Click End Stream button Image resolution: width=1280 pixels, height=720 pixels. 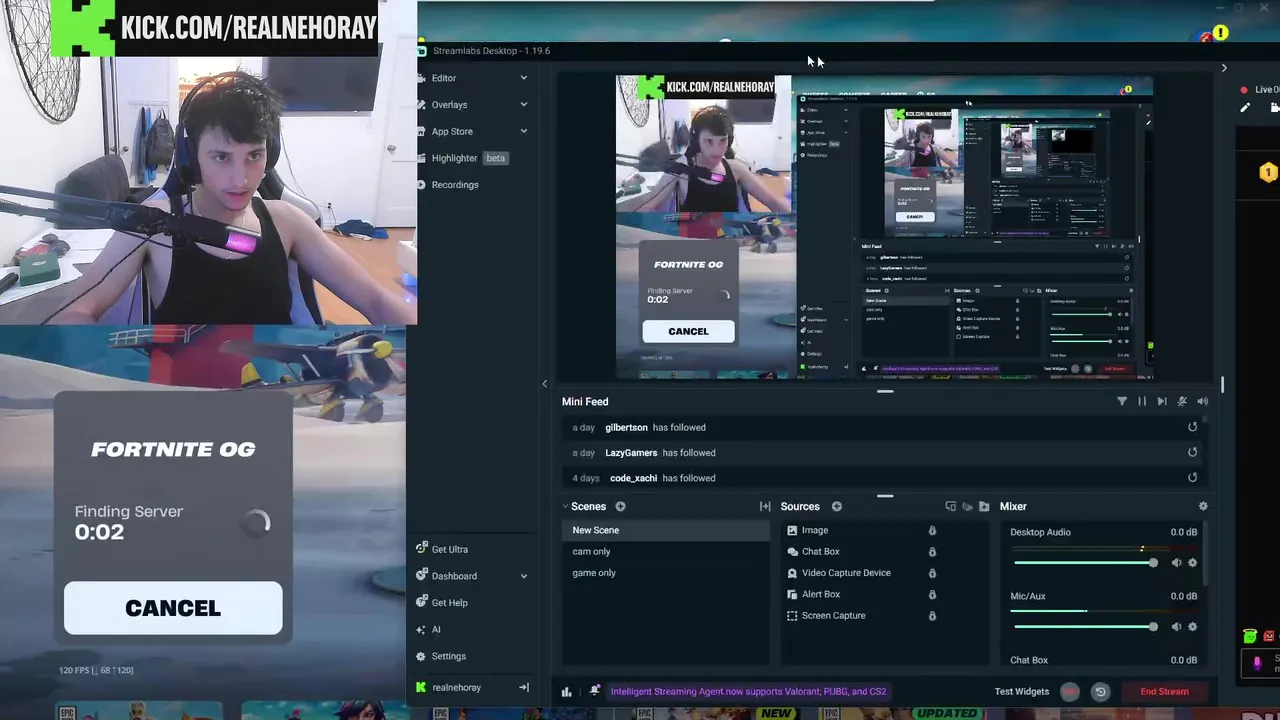(1164, 692)
